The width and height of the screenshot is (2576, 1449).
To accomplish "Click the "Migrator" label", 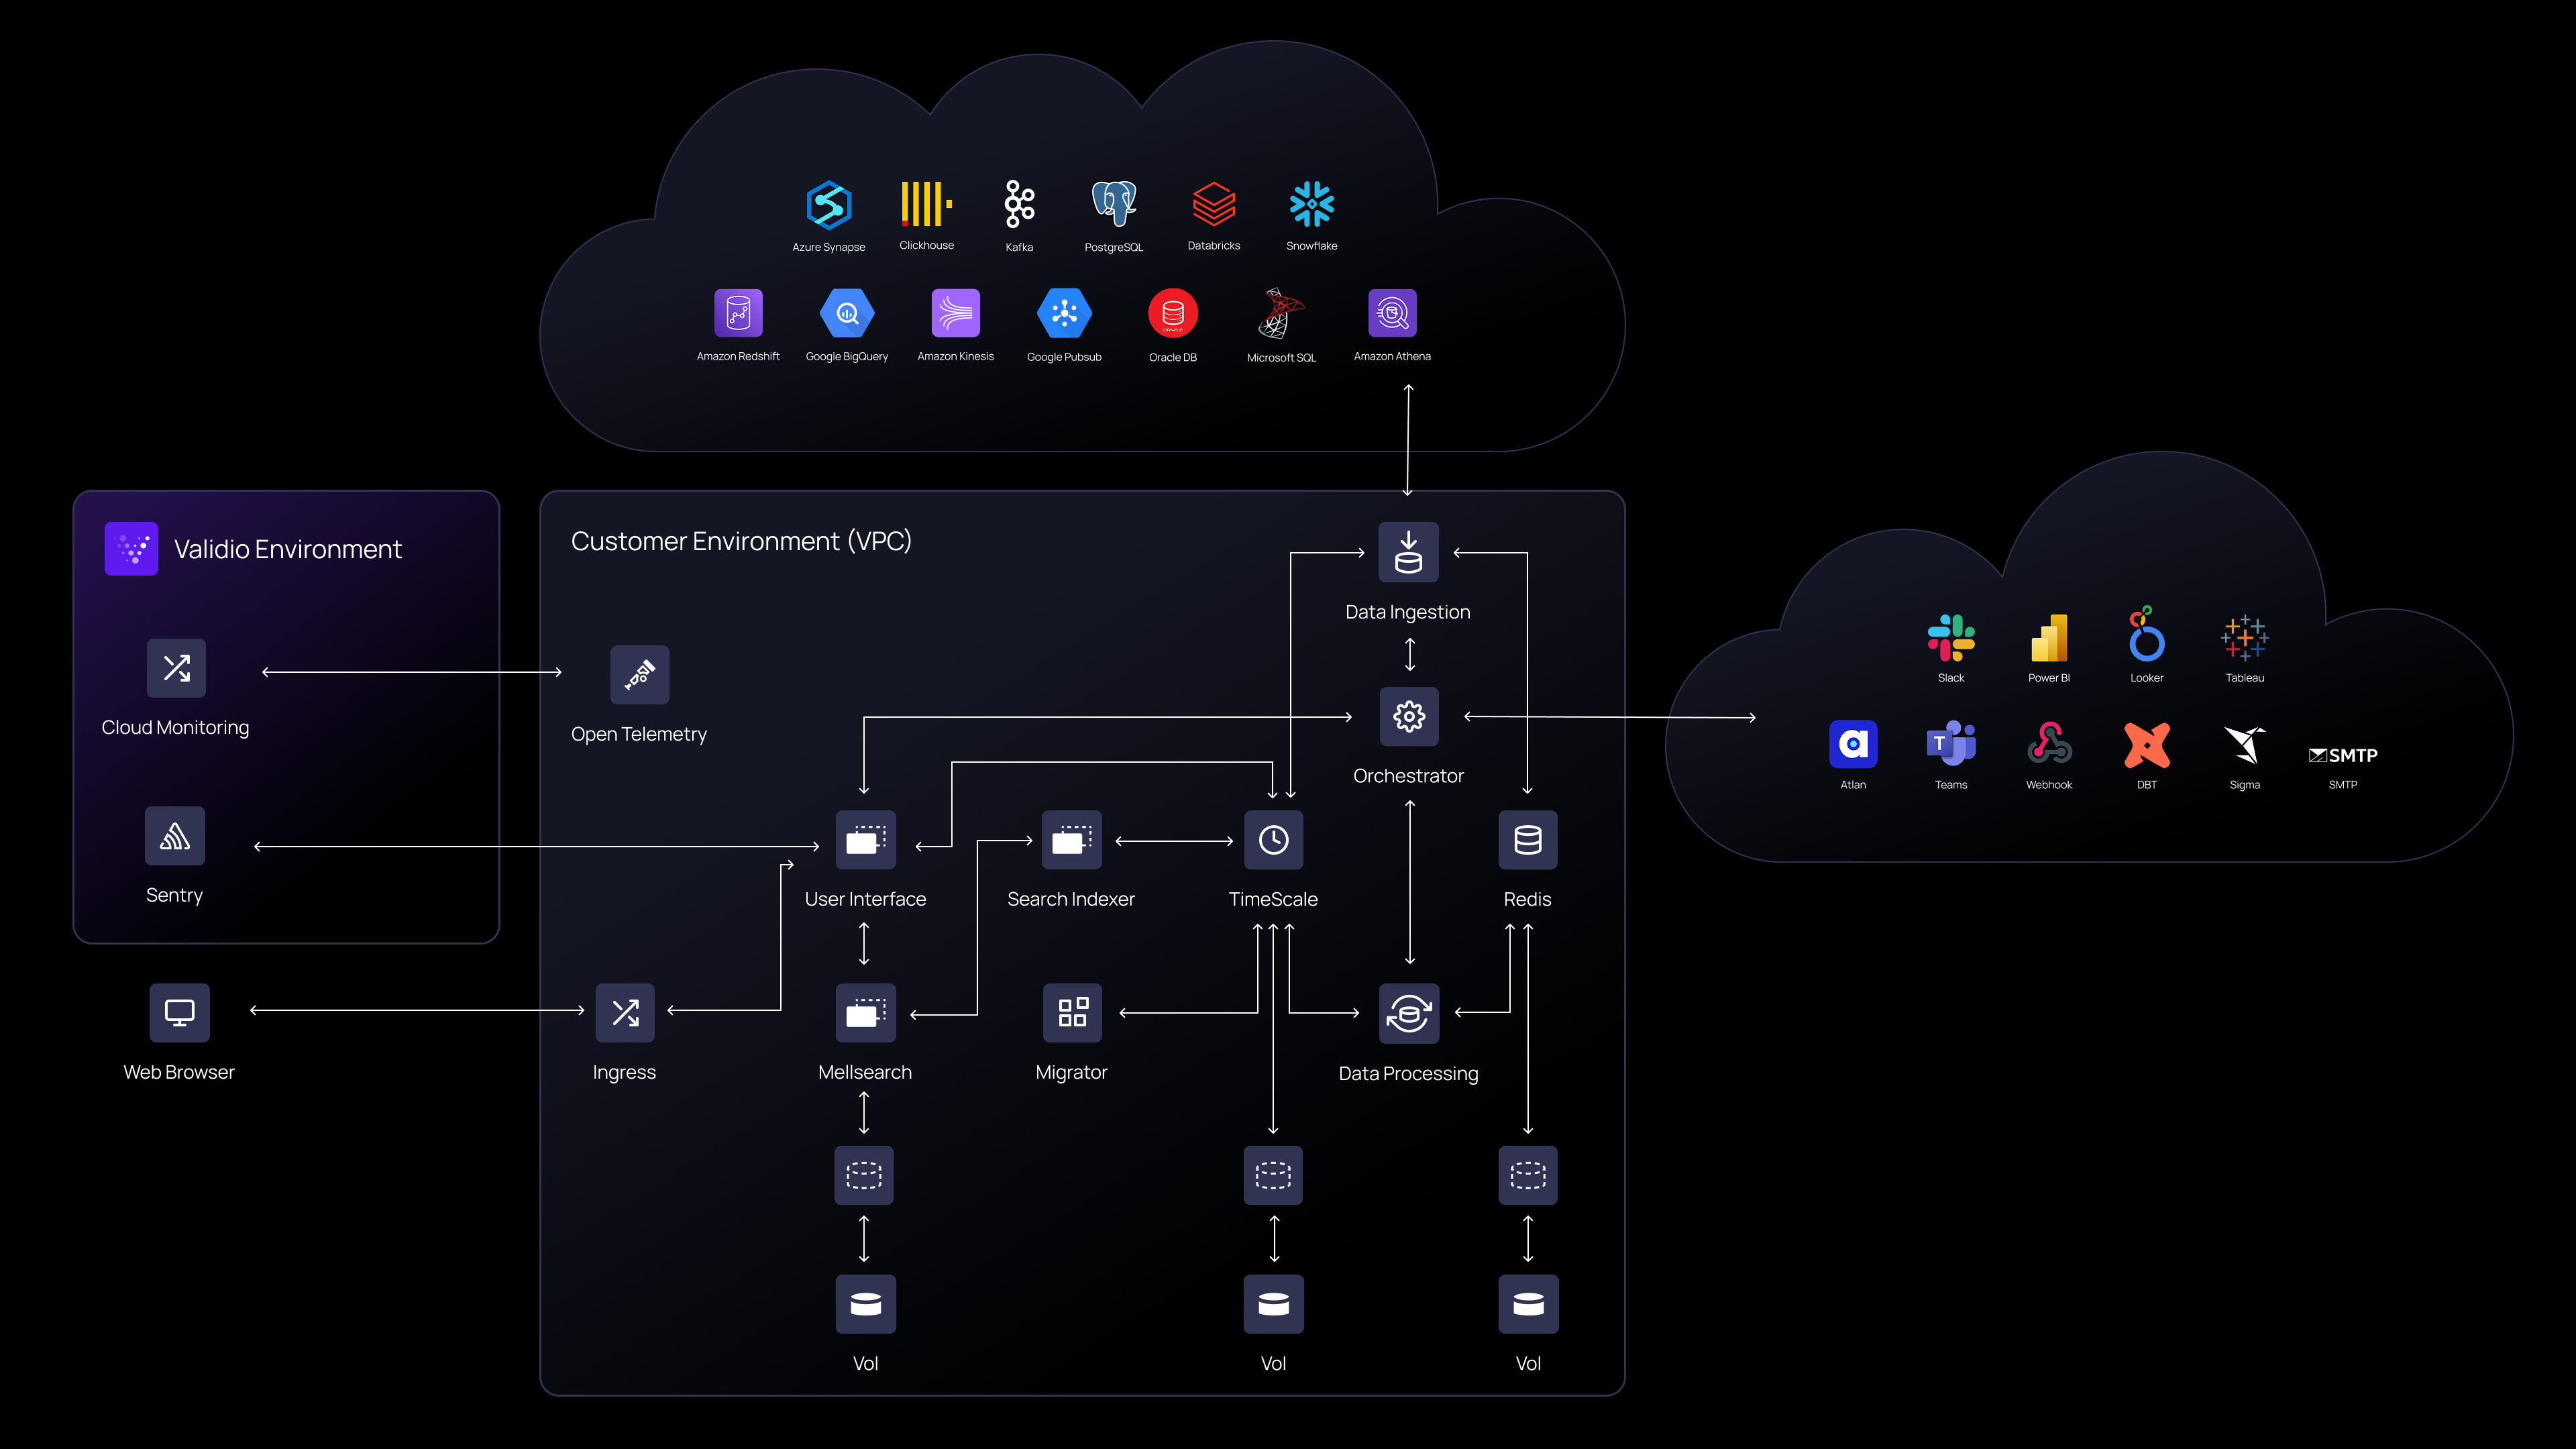I will click(x=1071, y=1072).
